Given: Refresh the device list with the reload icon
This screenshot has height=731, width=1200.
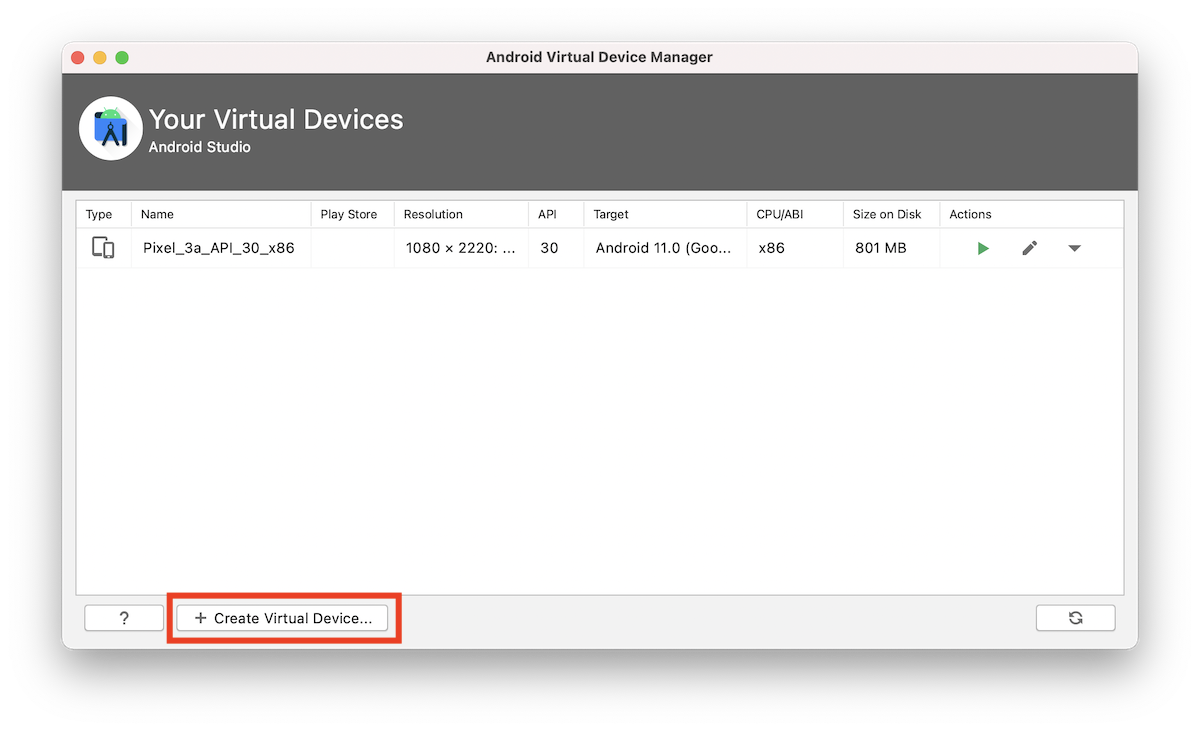Looking at the screenshot, I should tap(1075, 618).
